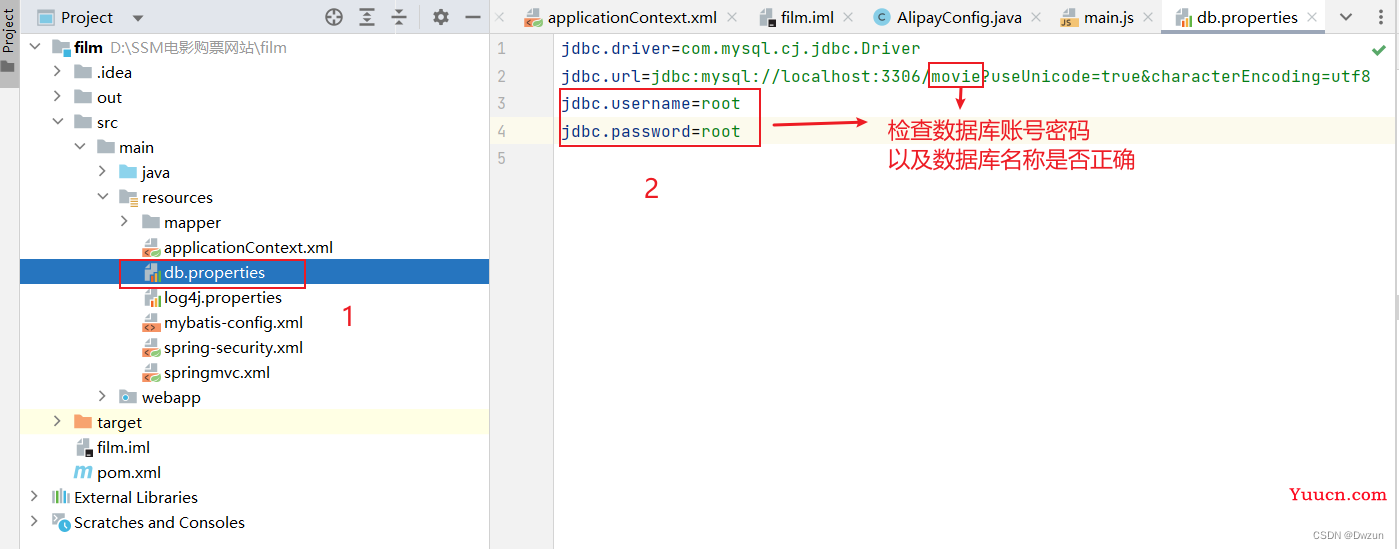Screen dimensions: 1399x549
Task: Open Project panel settings gear
Action: tap(441, 17)
